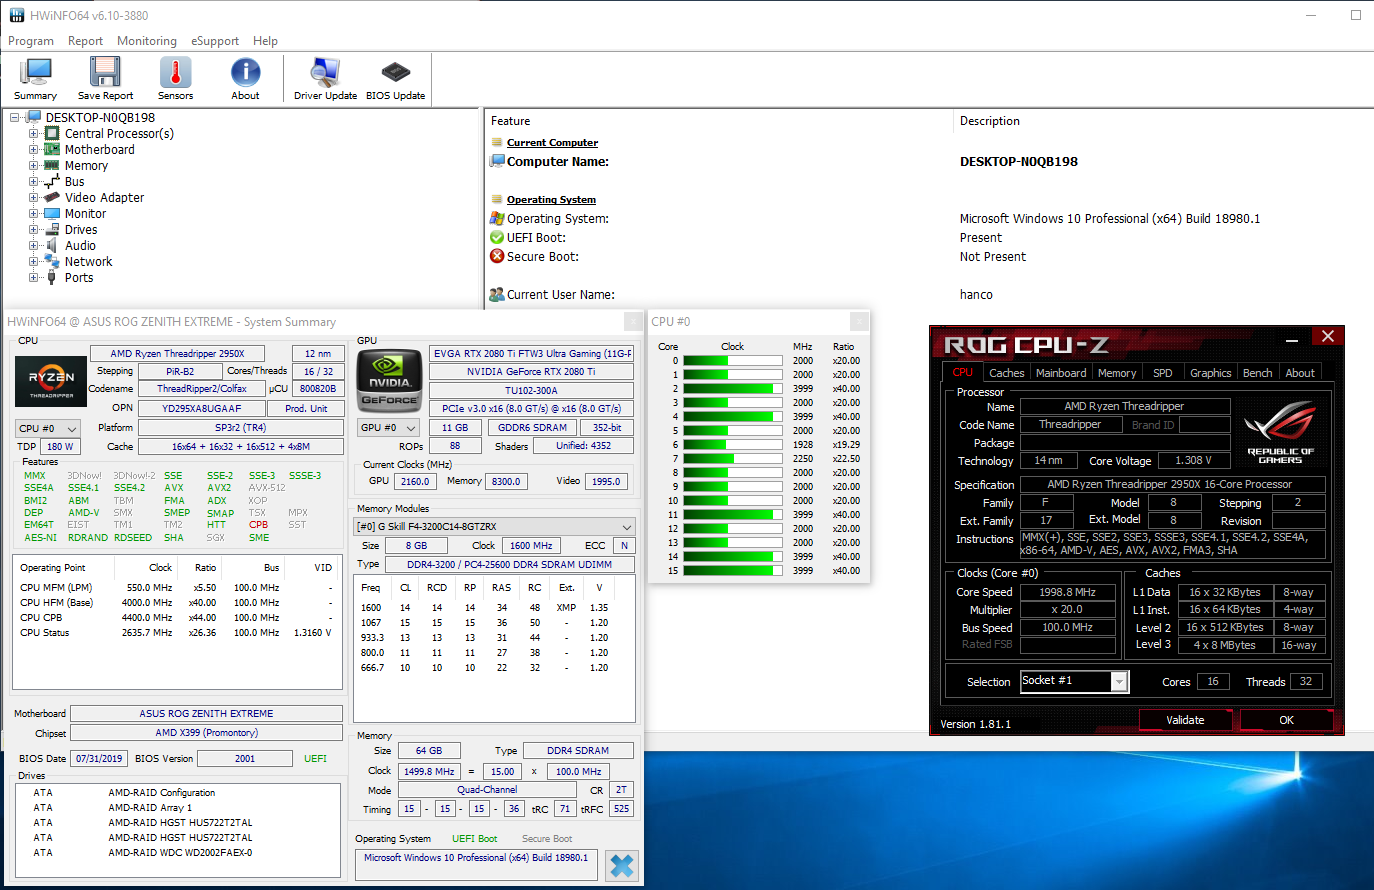Select the Ports tree icon

[x=52, y=277]
